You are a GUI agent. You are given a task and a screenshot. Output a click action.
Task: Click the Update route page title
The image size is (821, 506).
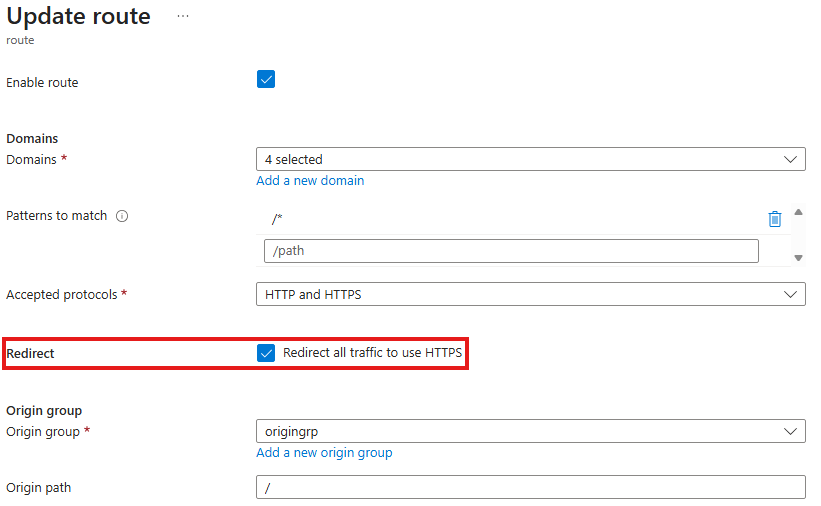coord(79,16)
